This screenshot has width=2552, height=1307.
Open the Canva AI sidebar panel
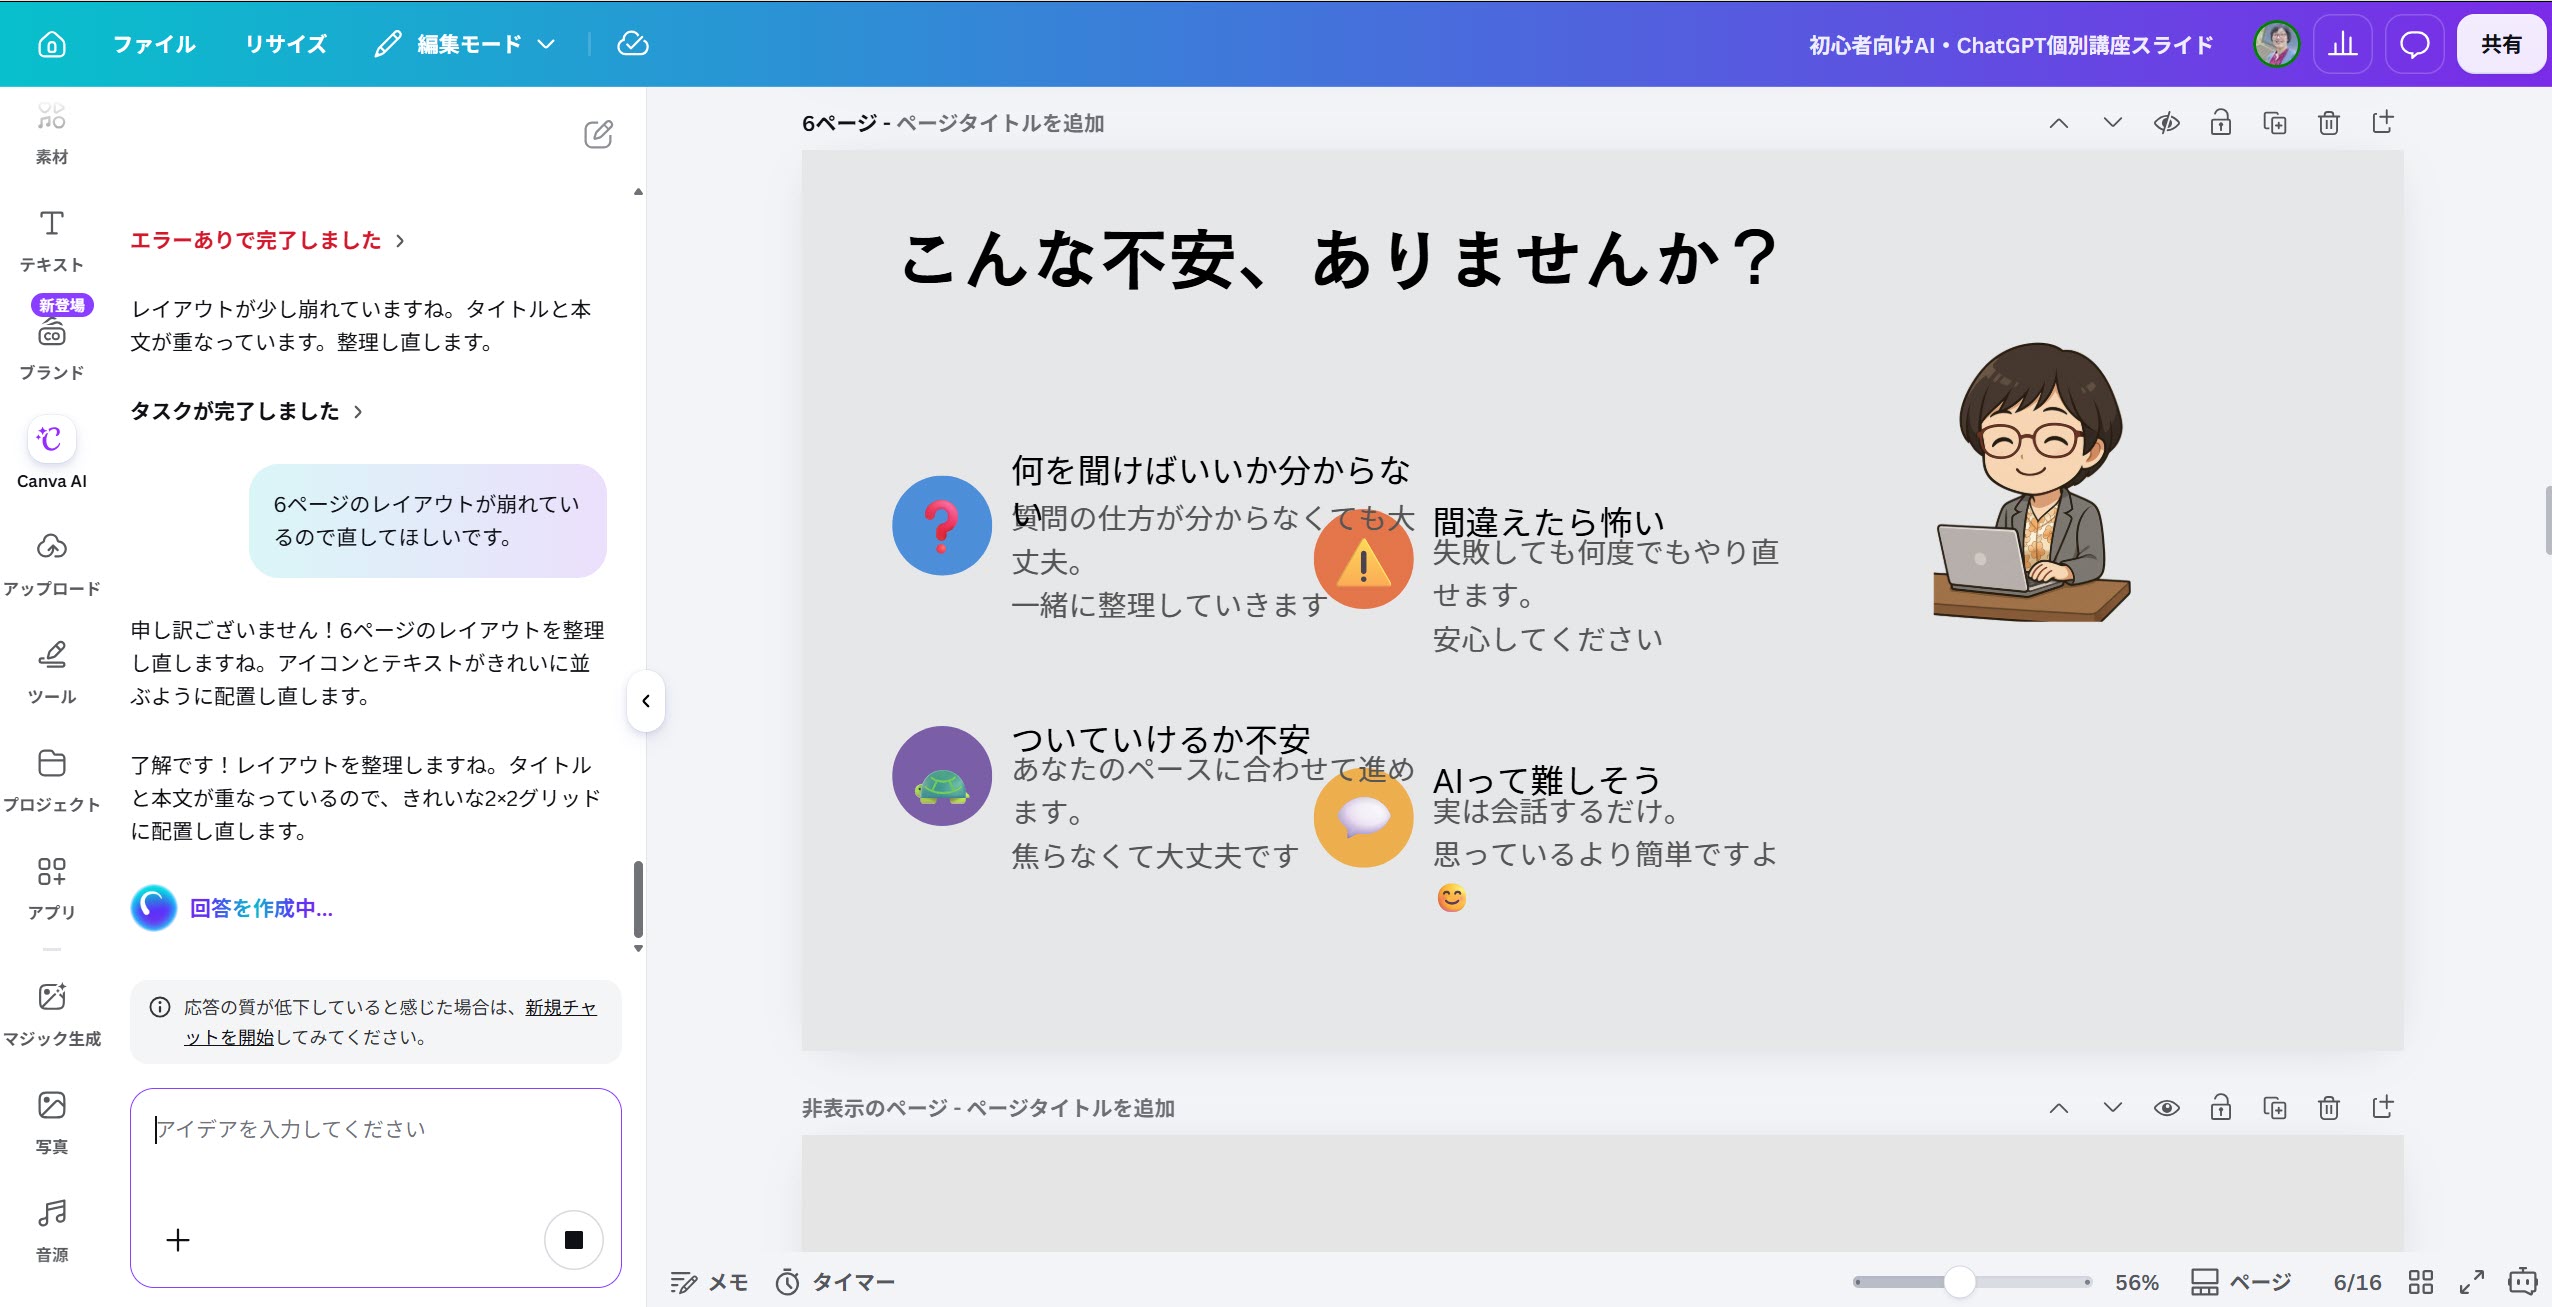(51, 453)
